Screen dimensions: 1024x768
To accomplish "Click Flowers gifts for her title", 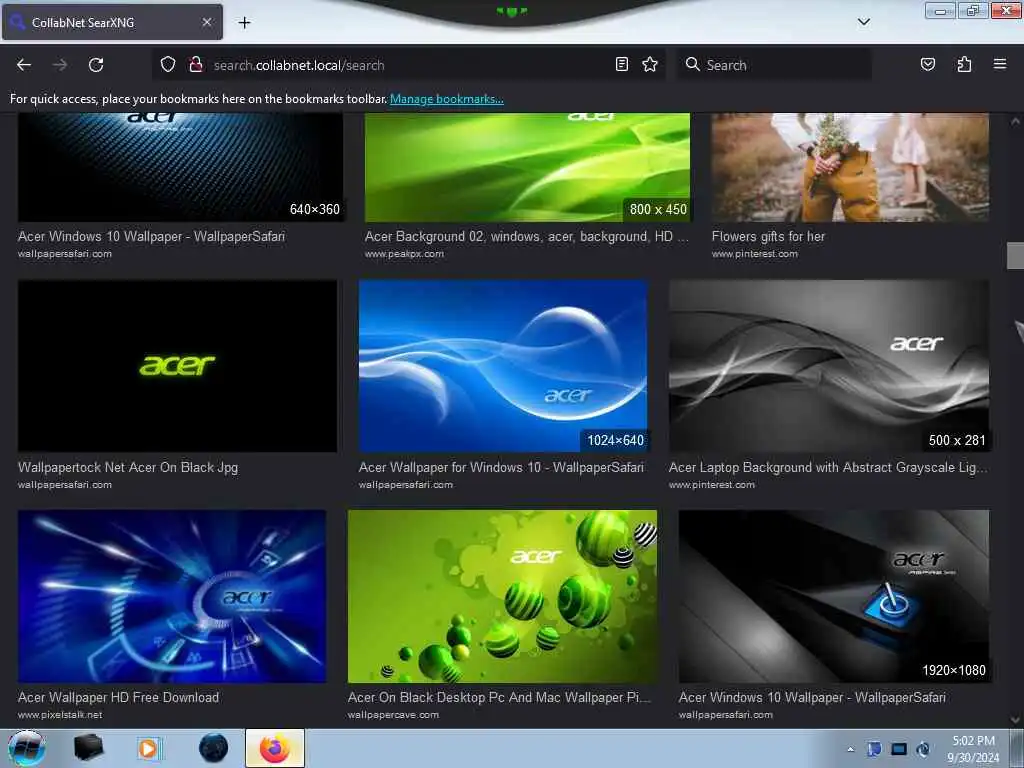I will [768, 236].
